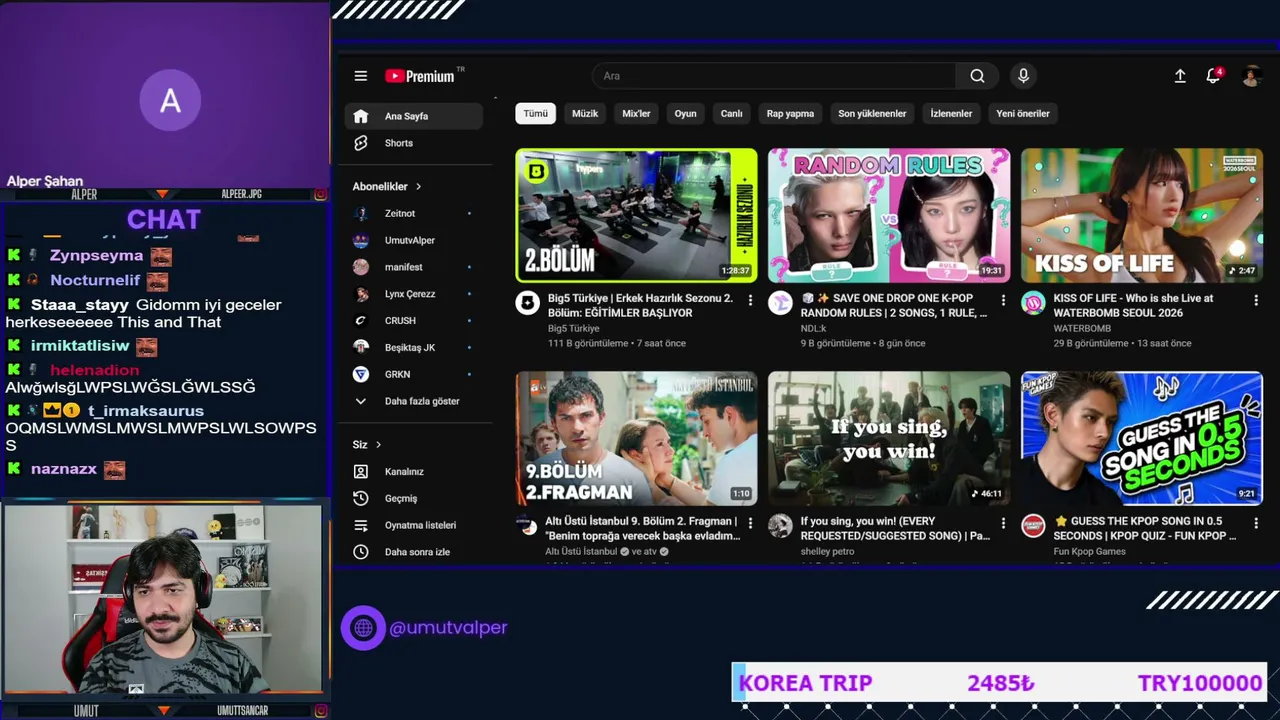1280x720 pixels.
Task: Open Beşiktaş JK channel in subscriptions
Action: pyautogui.click(x=413, y=347)
